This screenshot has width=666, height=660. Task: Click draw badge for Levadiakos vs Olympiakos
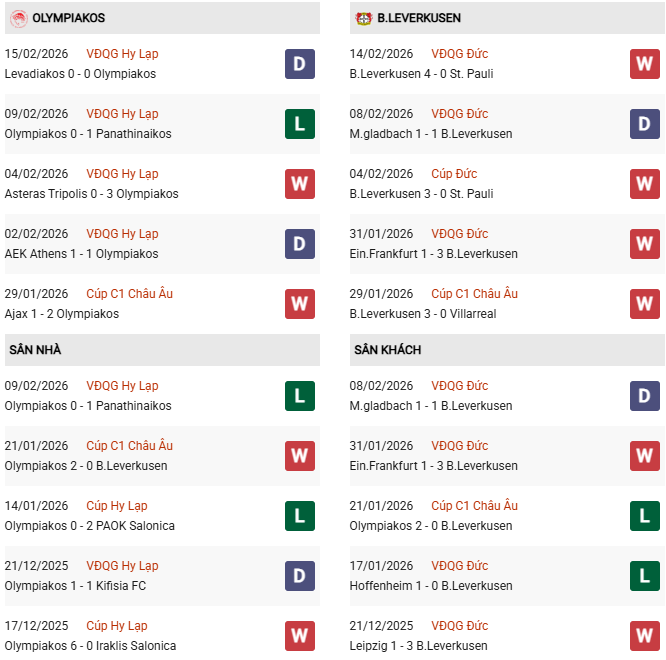[x=300, y=64]
